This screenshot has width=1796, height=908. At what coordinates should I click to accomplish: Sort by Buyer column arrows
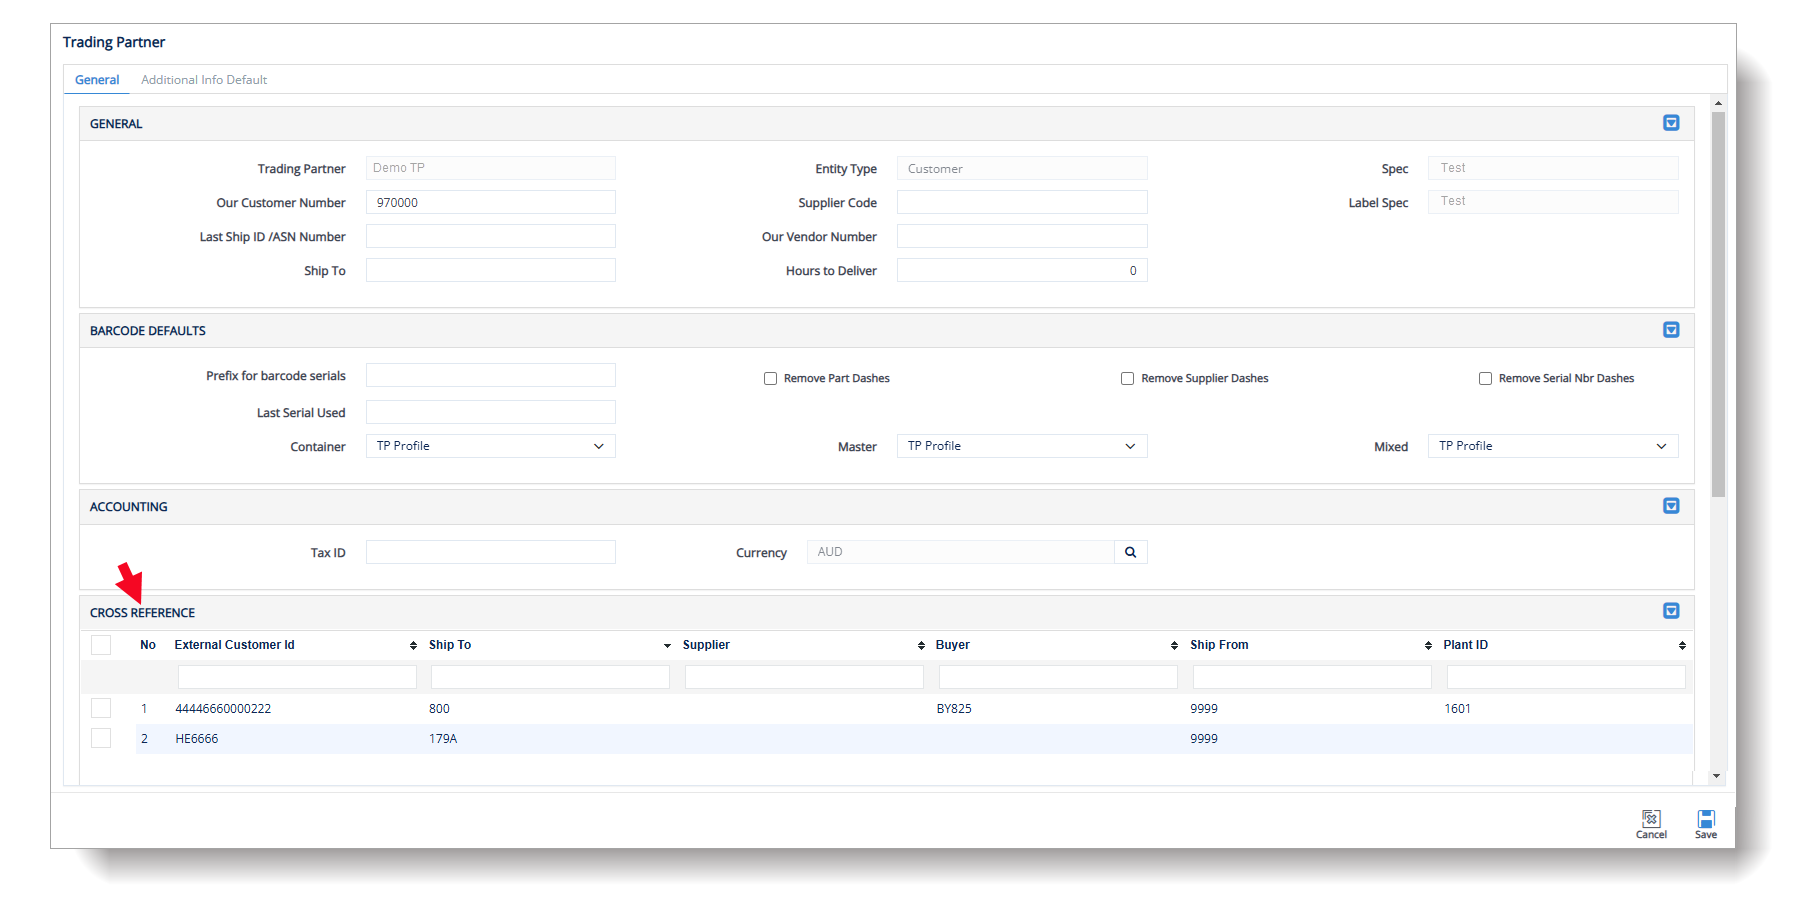click(x=1174, y=646)
